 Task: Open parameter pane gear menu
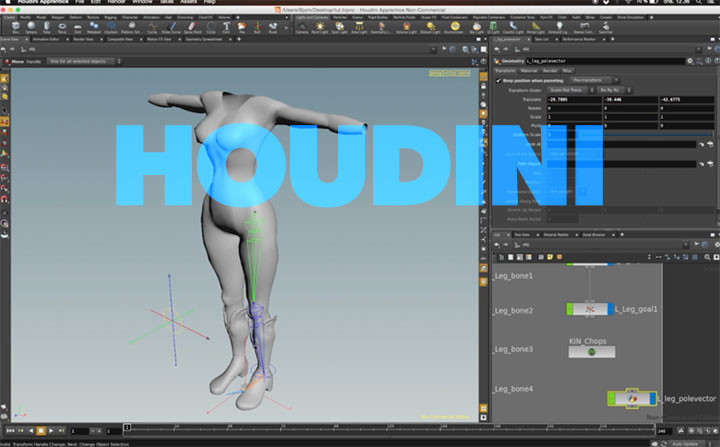[690, 61]
